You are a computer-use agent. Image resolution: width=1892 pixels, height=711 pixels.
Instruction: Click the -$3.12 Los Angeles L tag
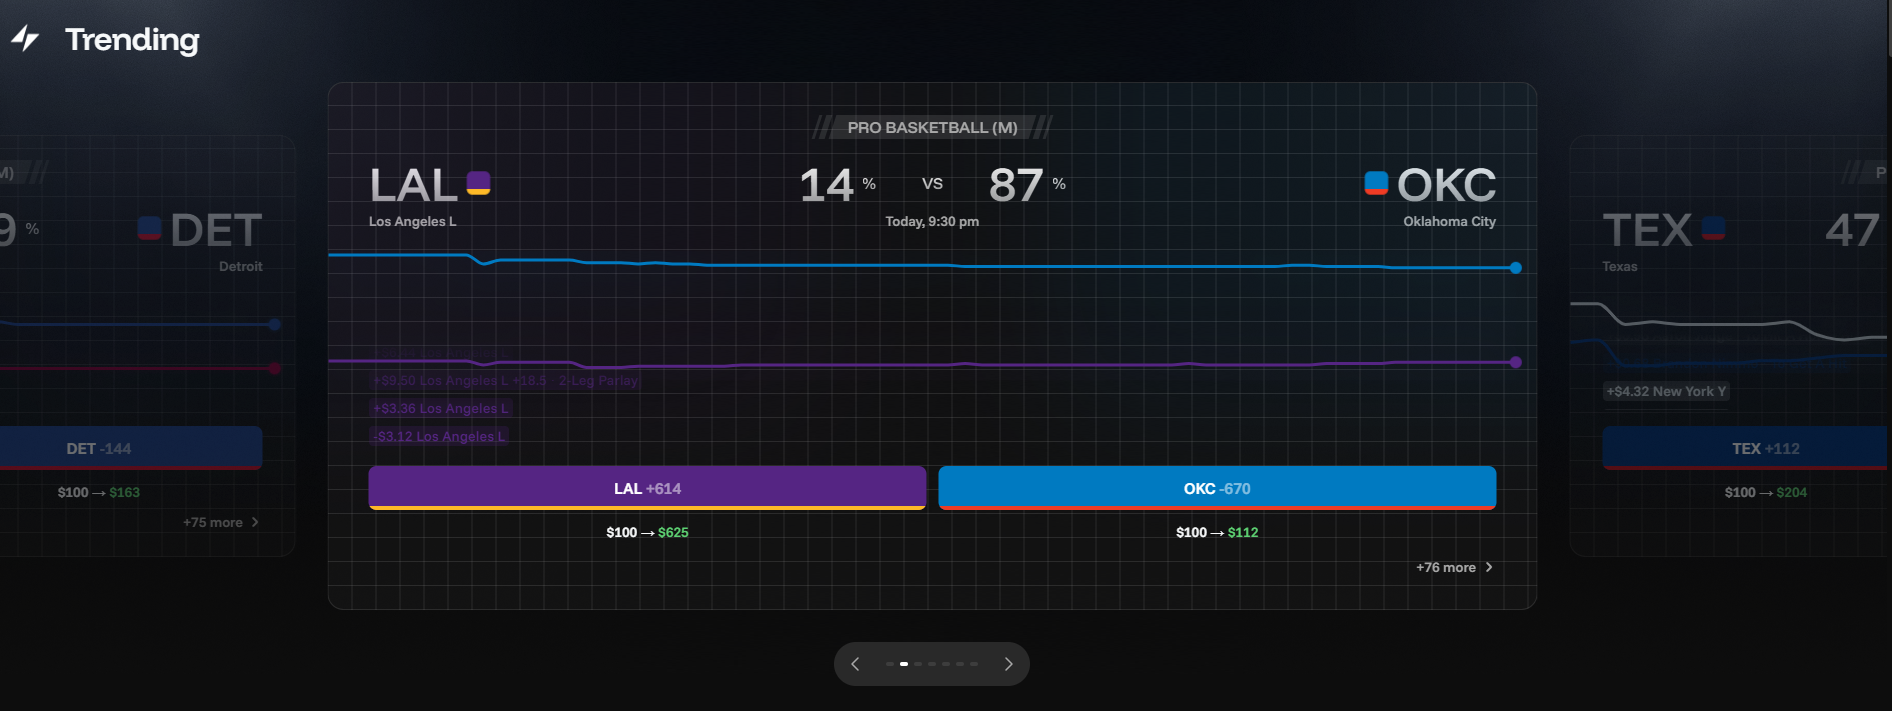click(x=440, y=436)
